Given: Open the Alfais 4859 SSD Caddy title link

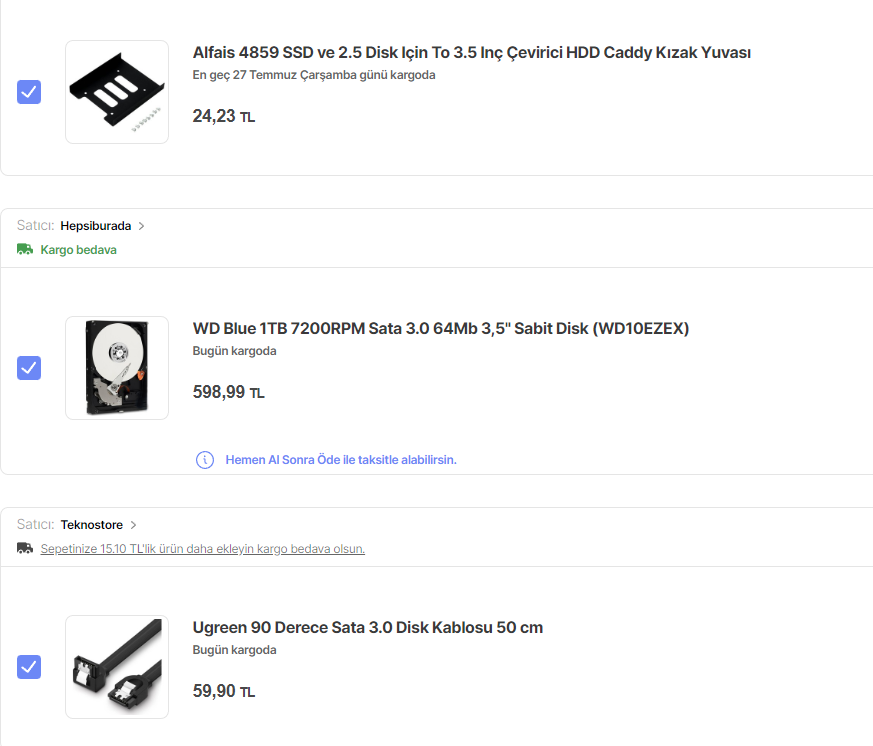Looking at the screenshot, I should 471,53.
